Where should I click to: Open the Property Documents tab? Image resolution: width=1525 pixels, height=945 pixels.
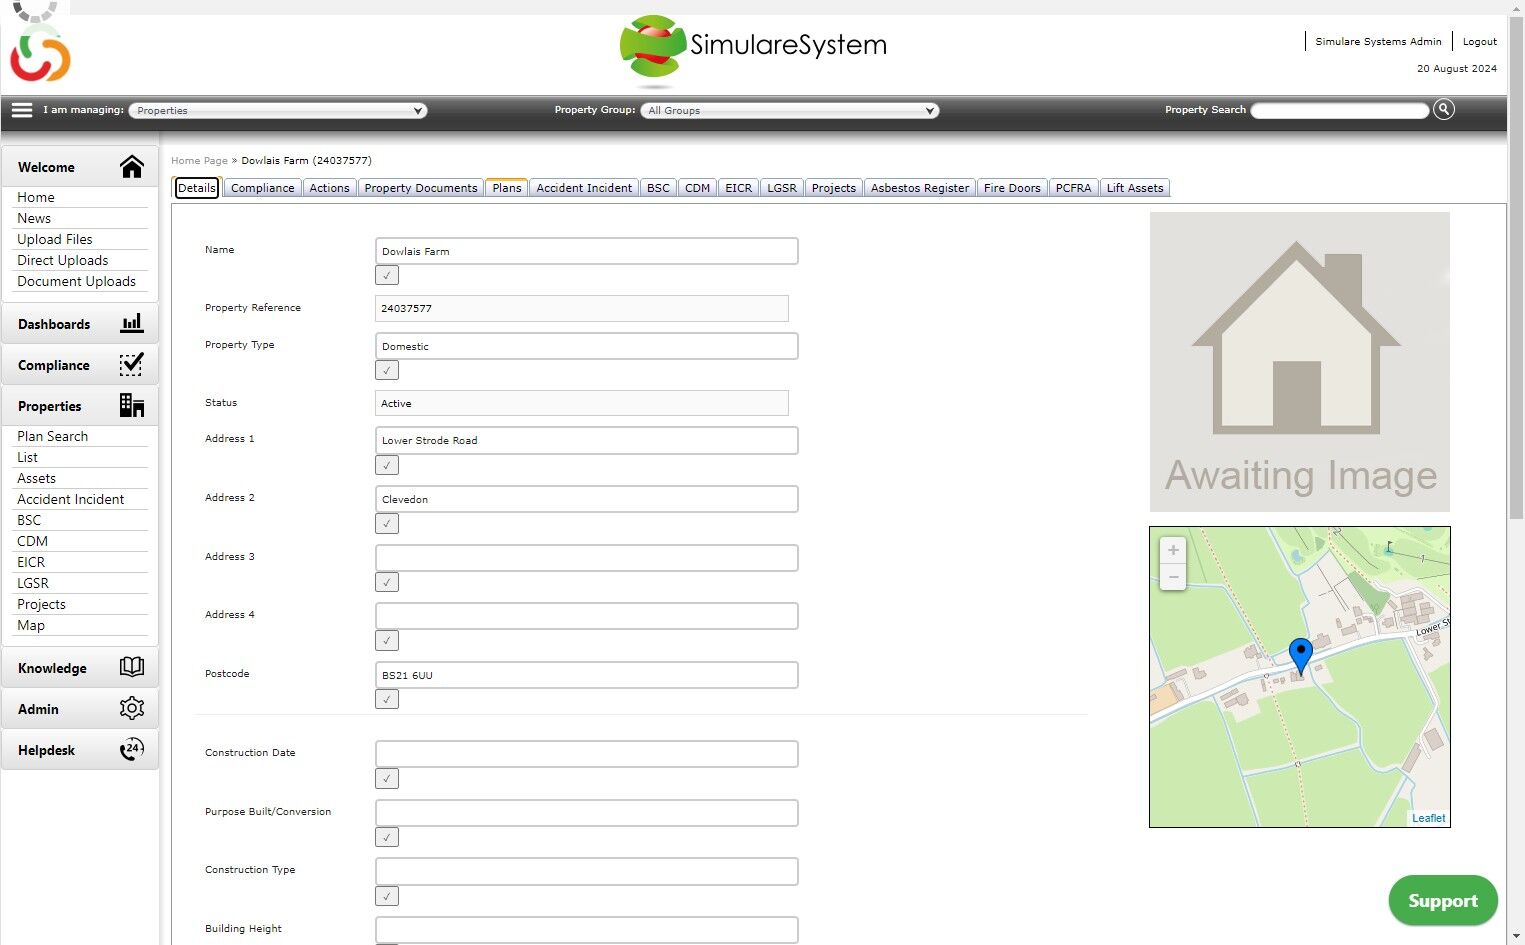click(x=420, y=188)
